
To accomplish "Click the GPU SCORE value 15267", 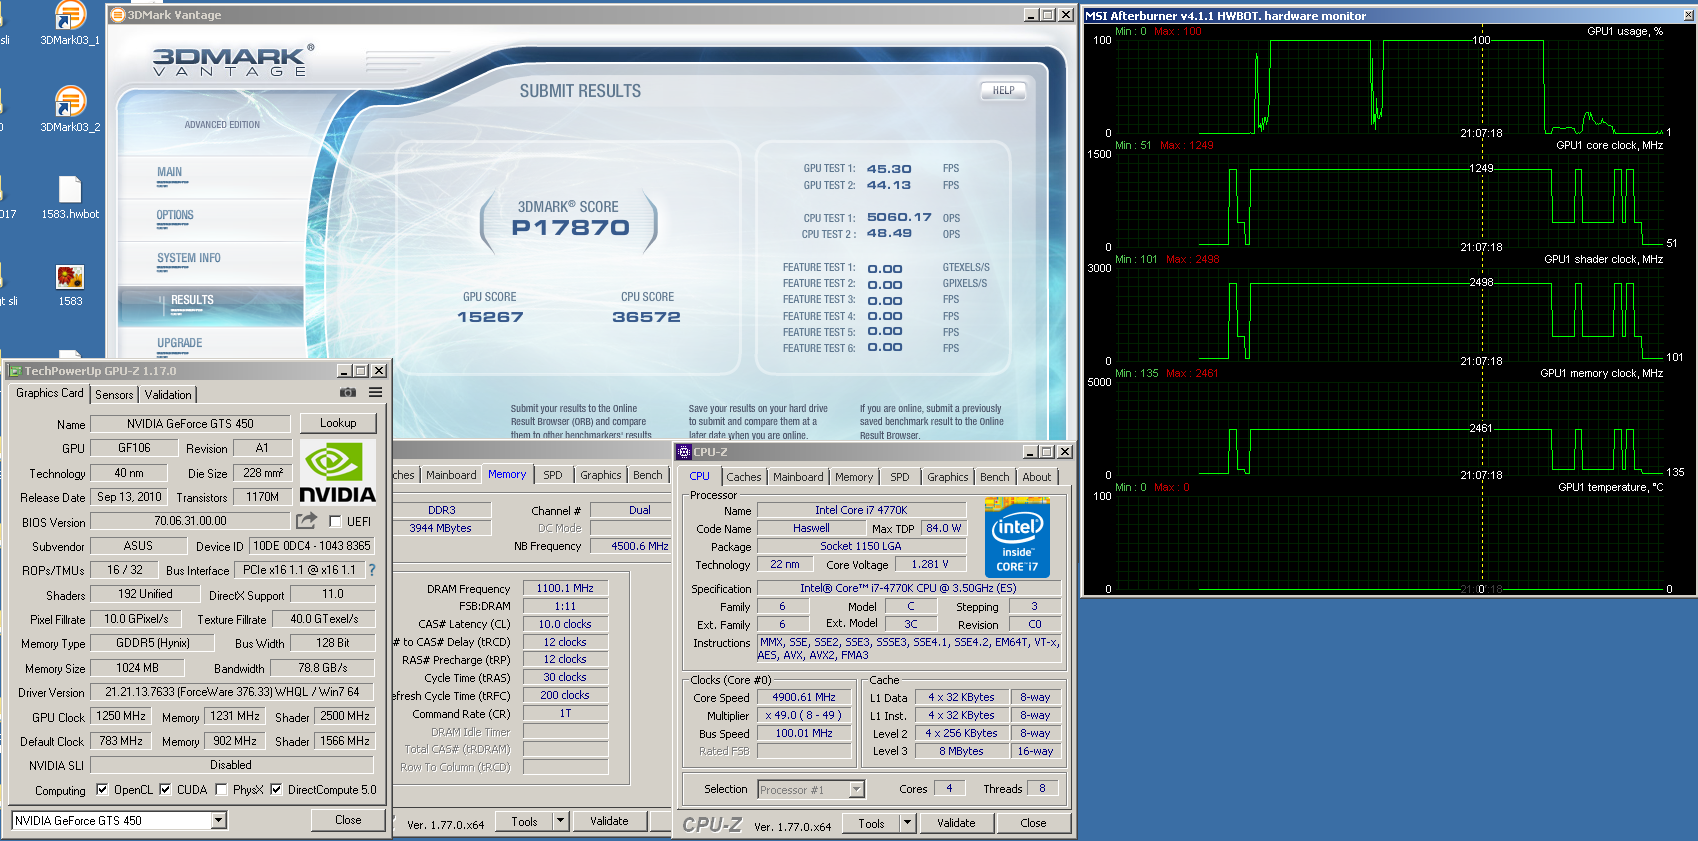I will [490, 317].
